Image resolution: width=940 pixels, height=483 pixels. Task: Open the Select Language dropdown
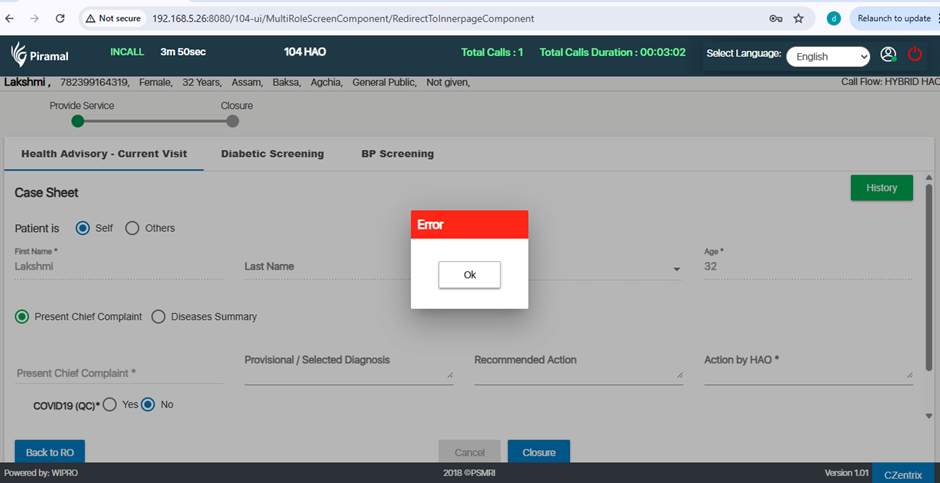pyautogui.click(x=827, y=57)
